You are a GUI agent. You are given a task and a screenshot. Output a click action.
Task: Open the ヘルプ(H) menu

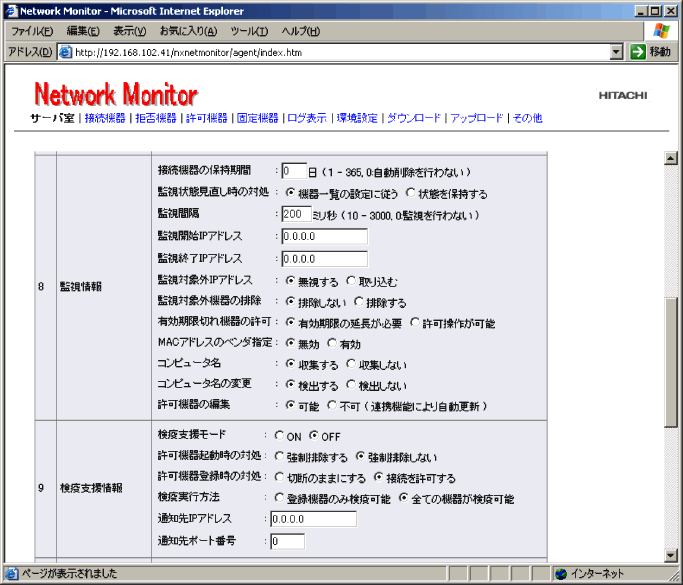coord(301,31)
